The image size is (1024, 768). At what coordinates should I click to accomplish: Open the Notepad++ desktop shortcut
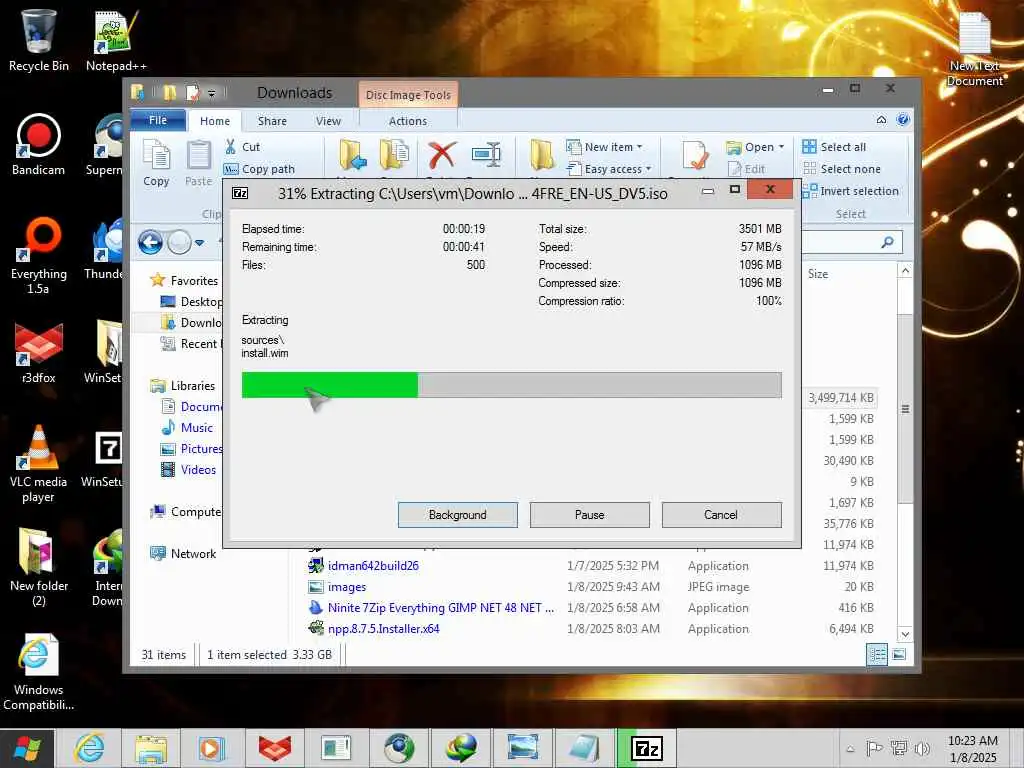point(116,40)
